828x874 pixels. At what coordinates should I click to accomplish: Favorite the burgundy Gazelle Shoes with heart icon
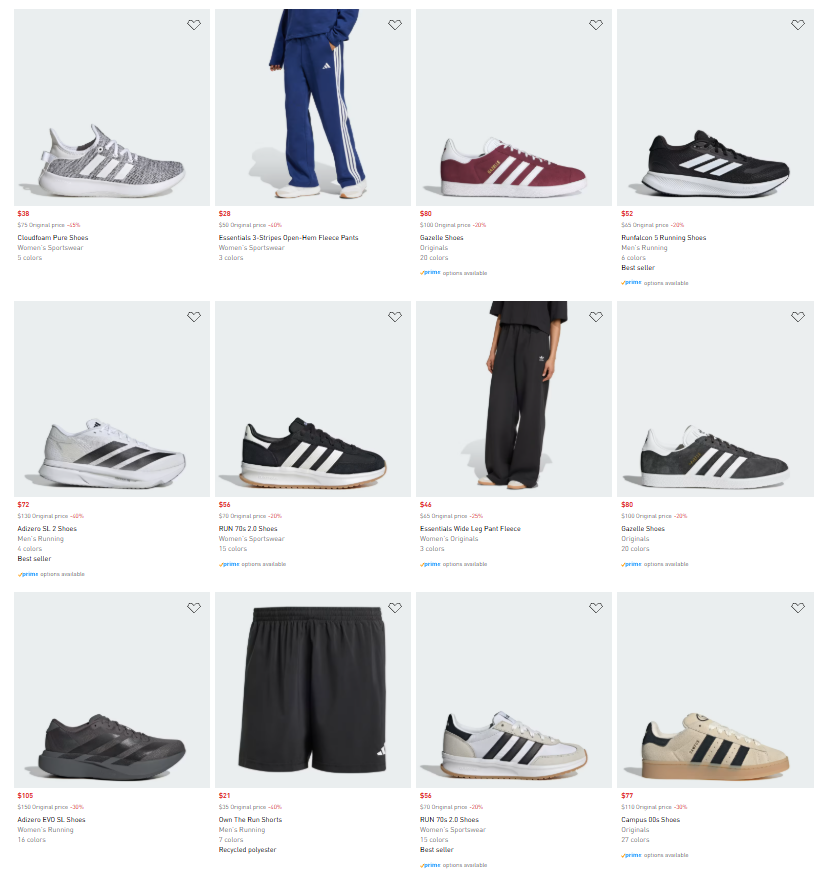tap(596, 25)
